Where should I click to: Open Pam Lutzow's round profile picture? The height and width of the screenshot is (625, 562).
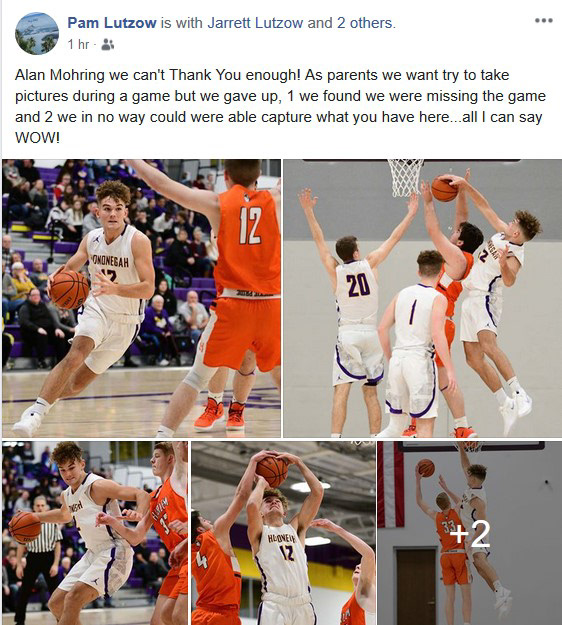[x=37, y=33]
